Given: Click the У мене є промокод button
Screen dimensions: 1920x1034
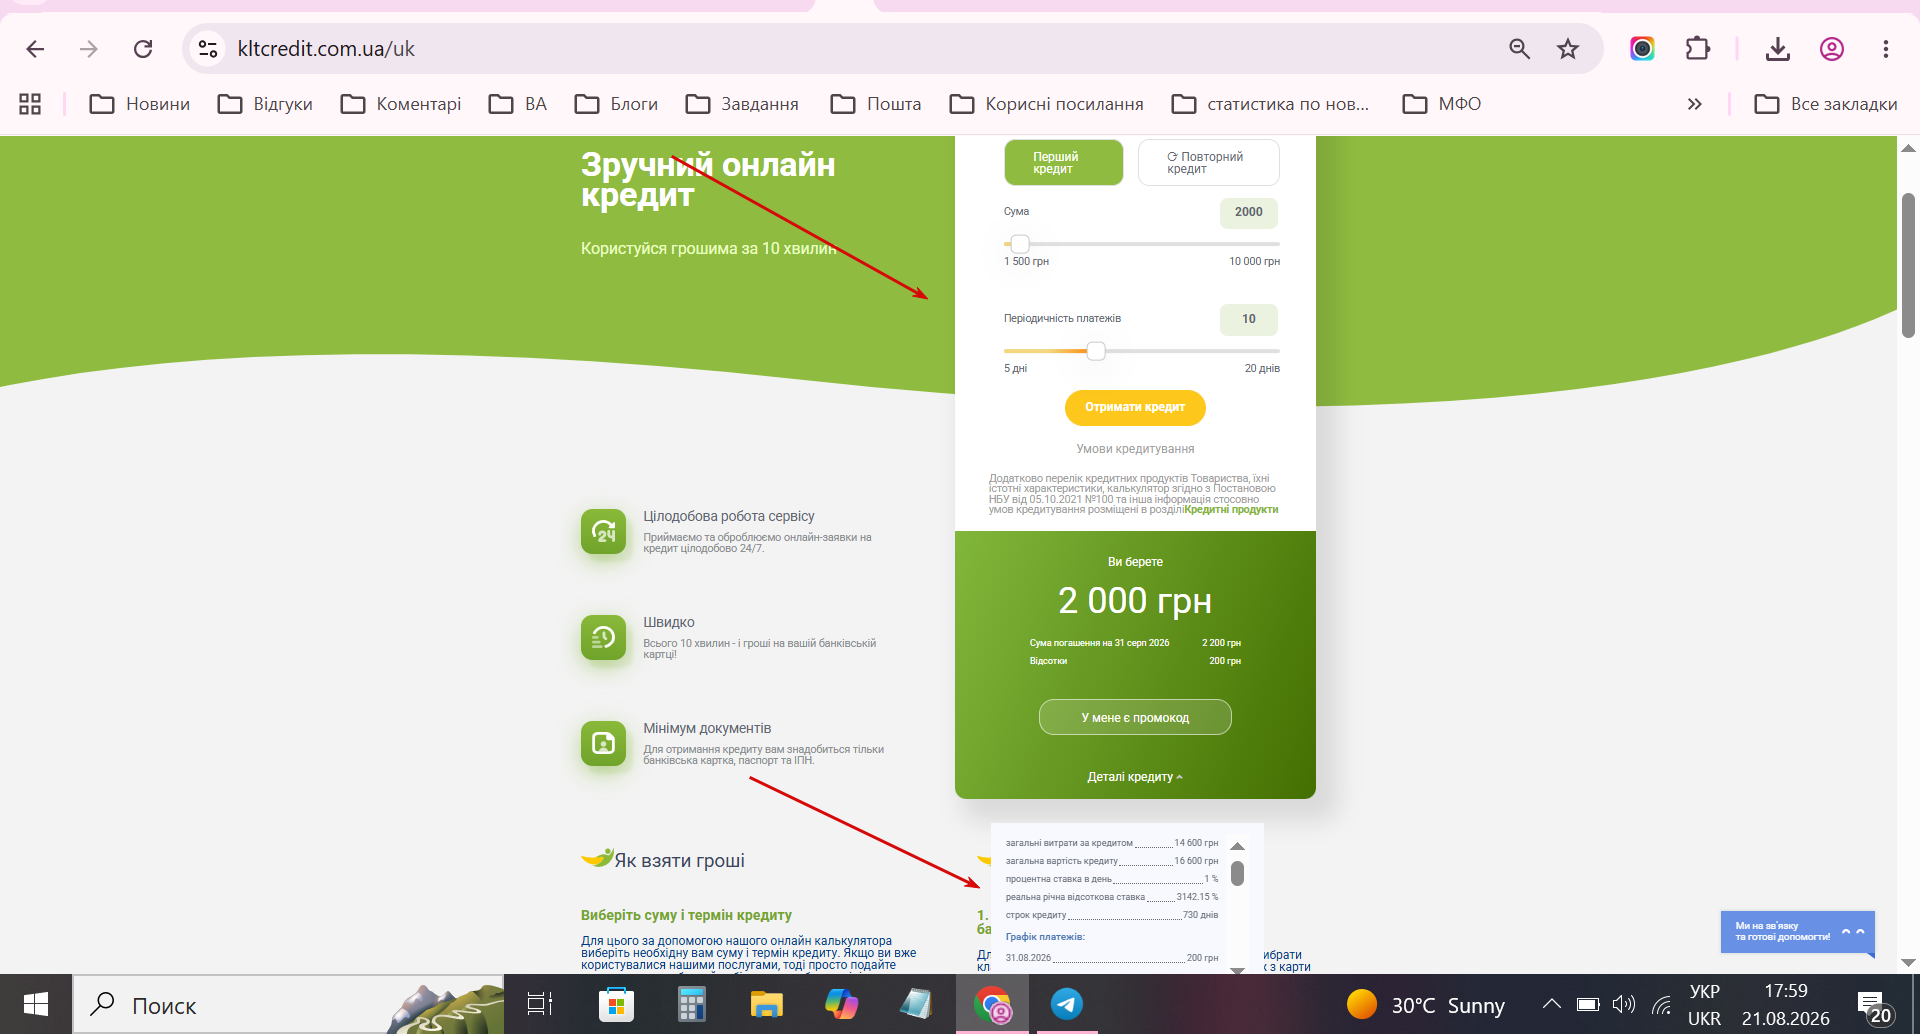Looking at the screenshot, I should point(1135,717).
